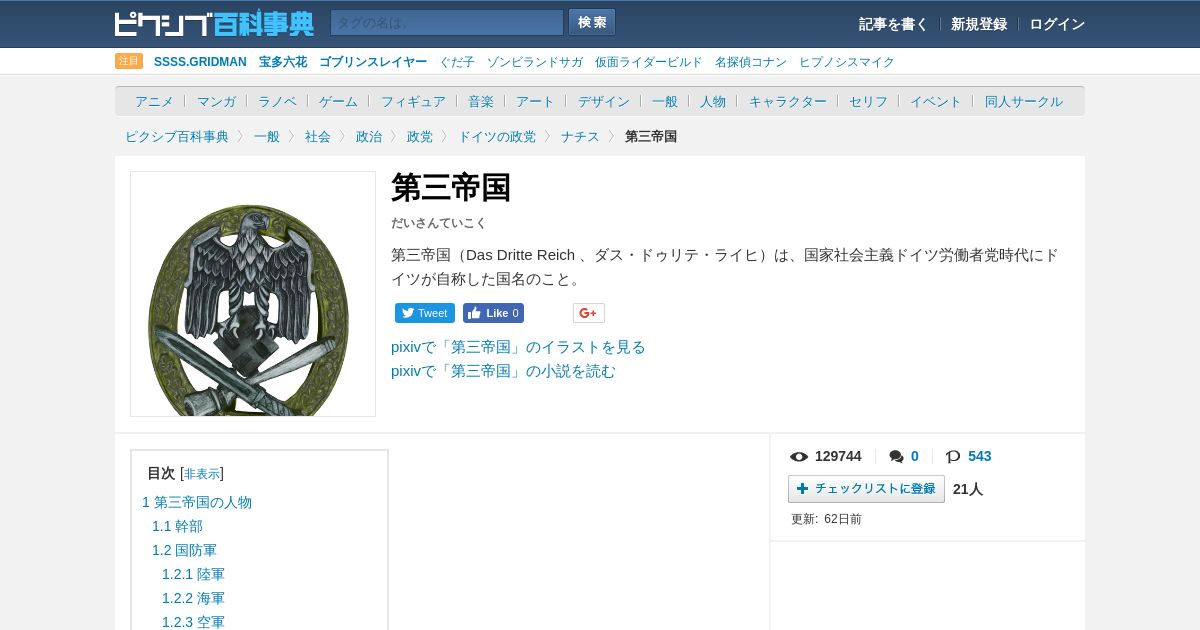Select the フィギュア category tab
The height and width of the screenshot is (630, 1200).
[x=413, y=101]
